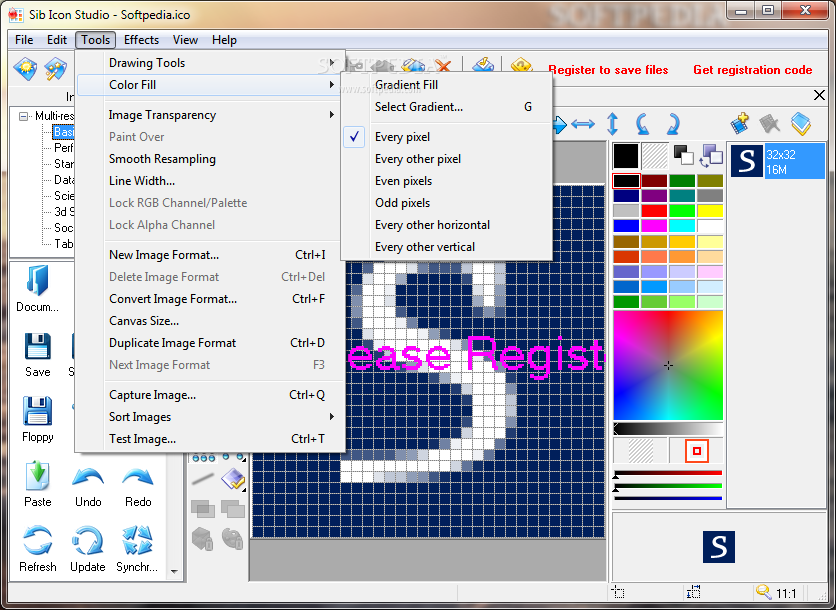Click the dashed selection icon in status bar

point(618,592)
